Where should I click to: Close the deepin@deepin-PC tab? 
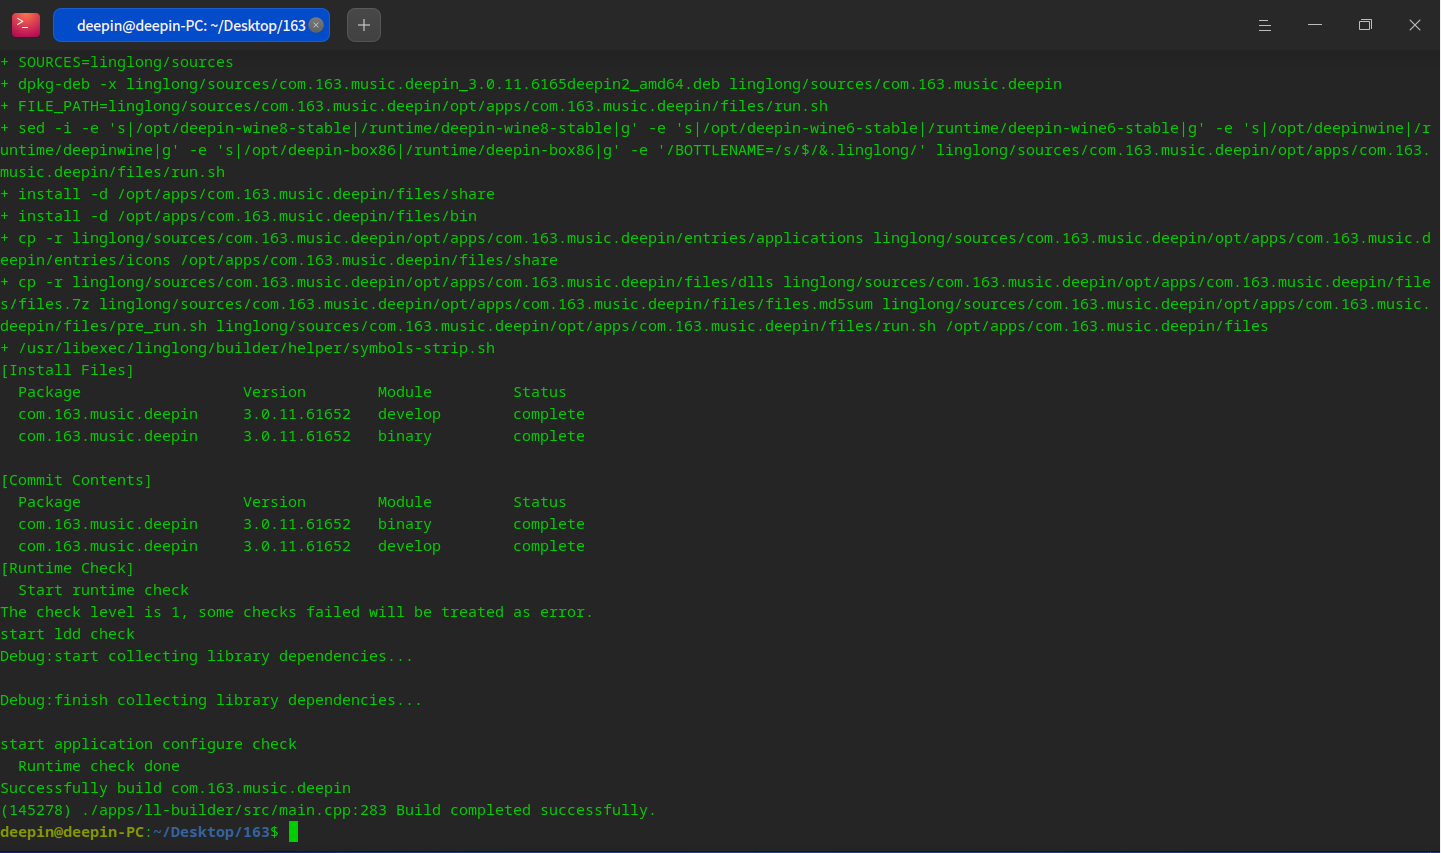316,25
